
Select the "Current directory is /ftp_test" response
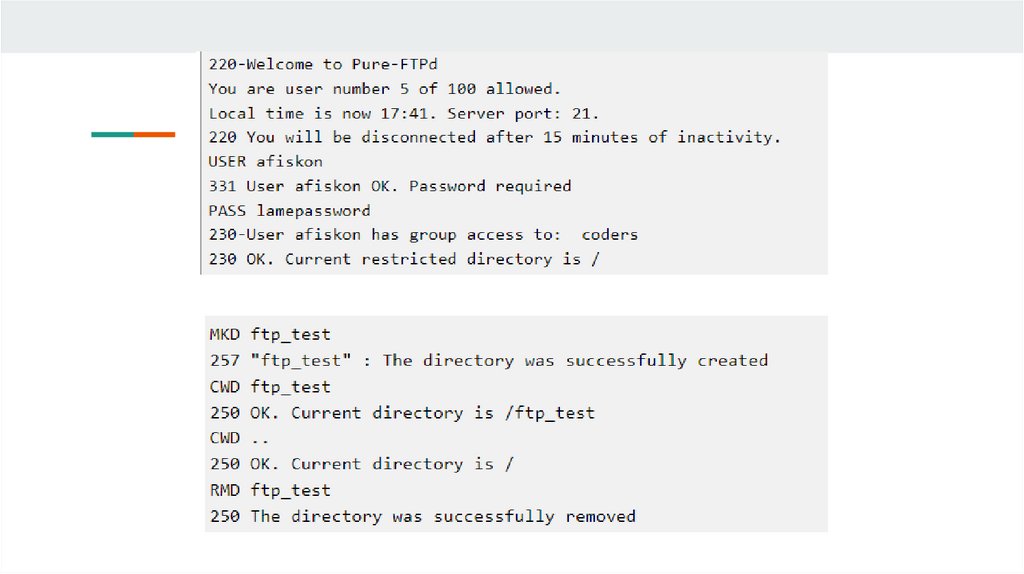pyautogui.click(x=402, y=413)
